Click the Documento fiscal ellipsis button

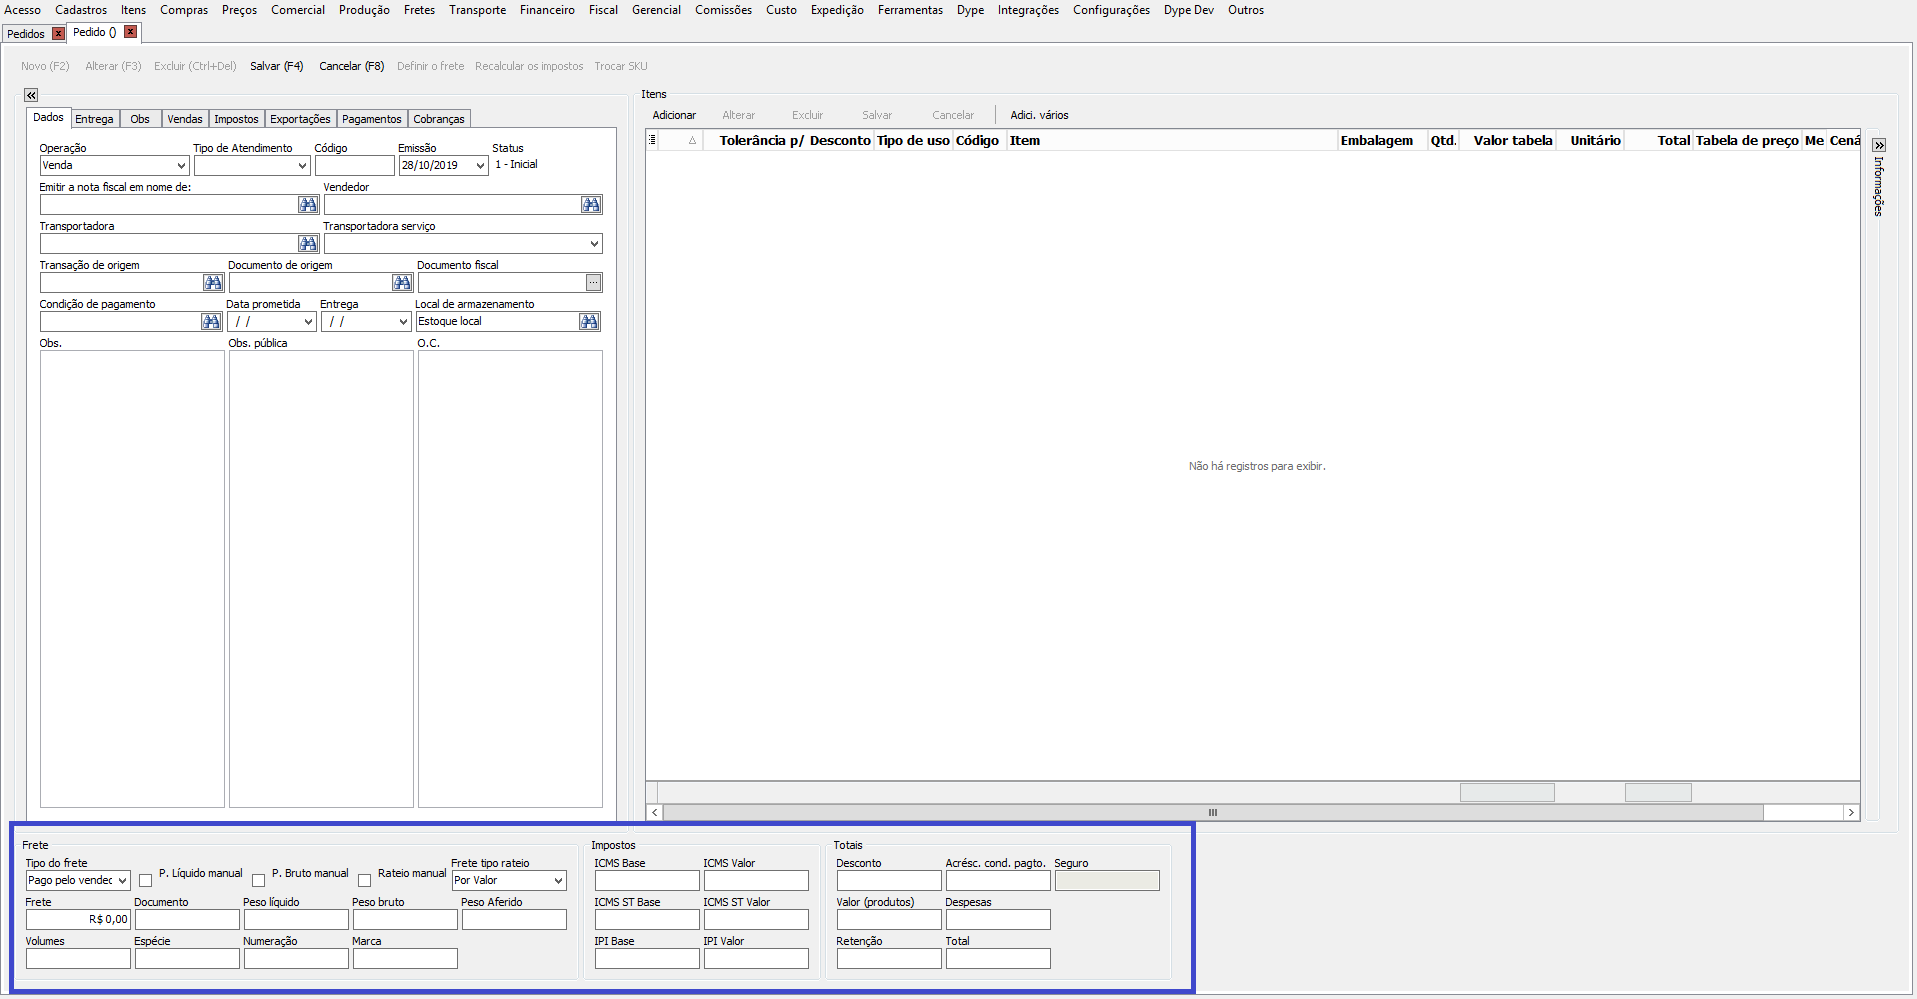(594, 283)
